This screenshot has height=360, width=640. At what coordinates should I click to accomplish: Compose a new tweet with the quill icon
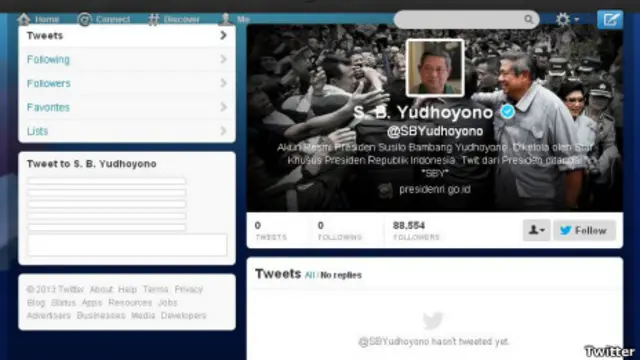(x=610, y=20)
